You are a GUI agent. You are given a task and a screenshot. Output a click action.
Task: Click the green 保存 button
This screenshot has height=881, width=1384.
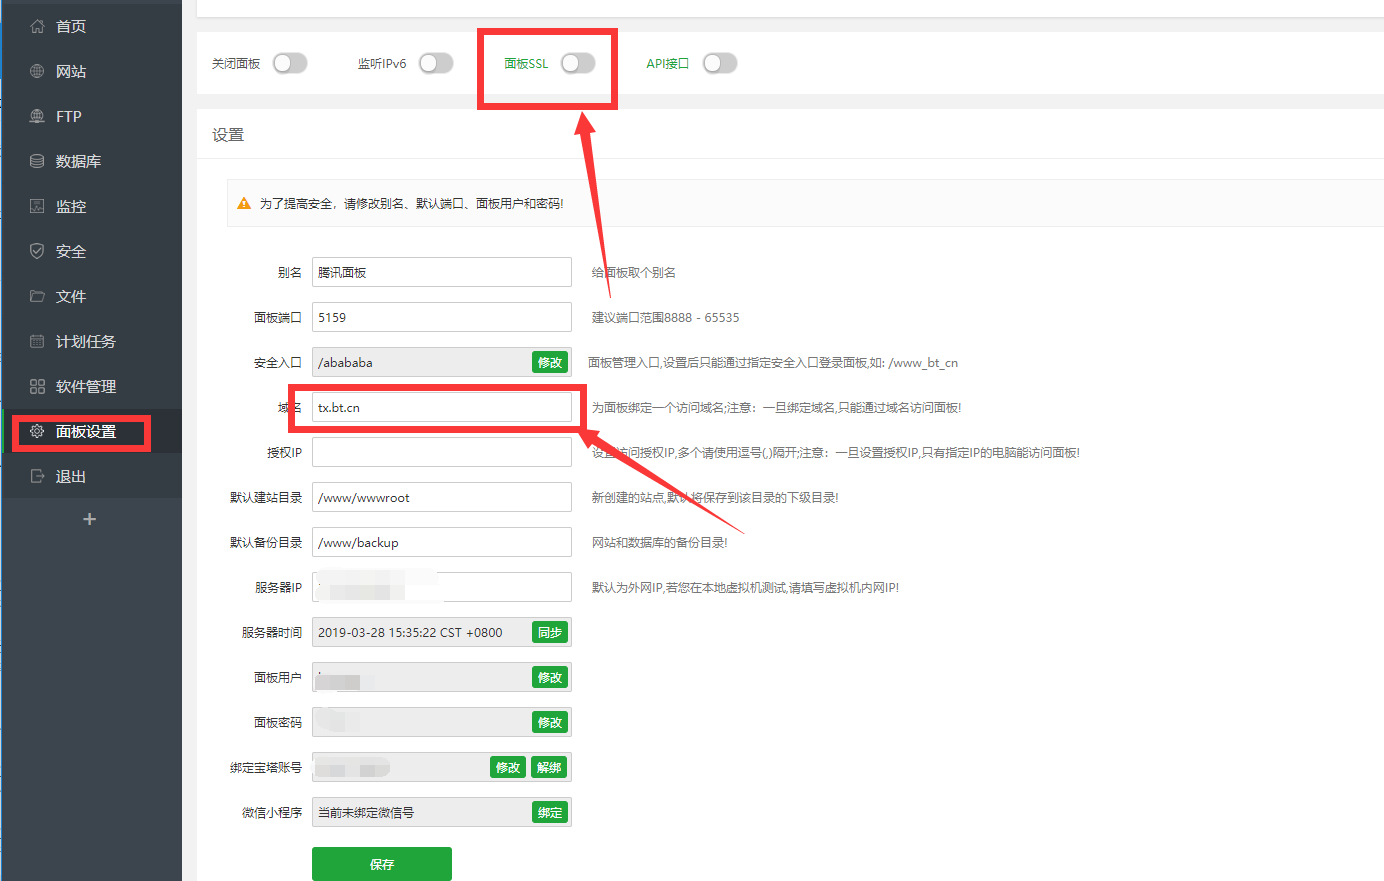click(x=382, y=864)
